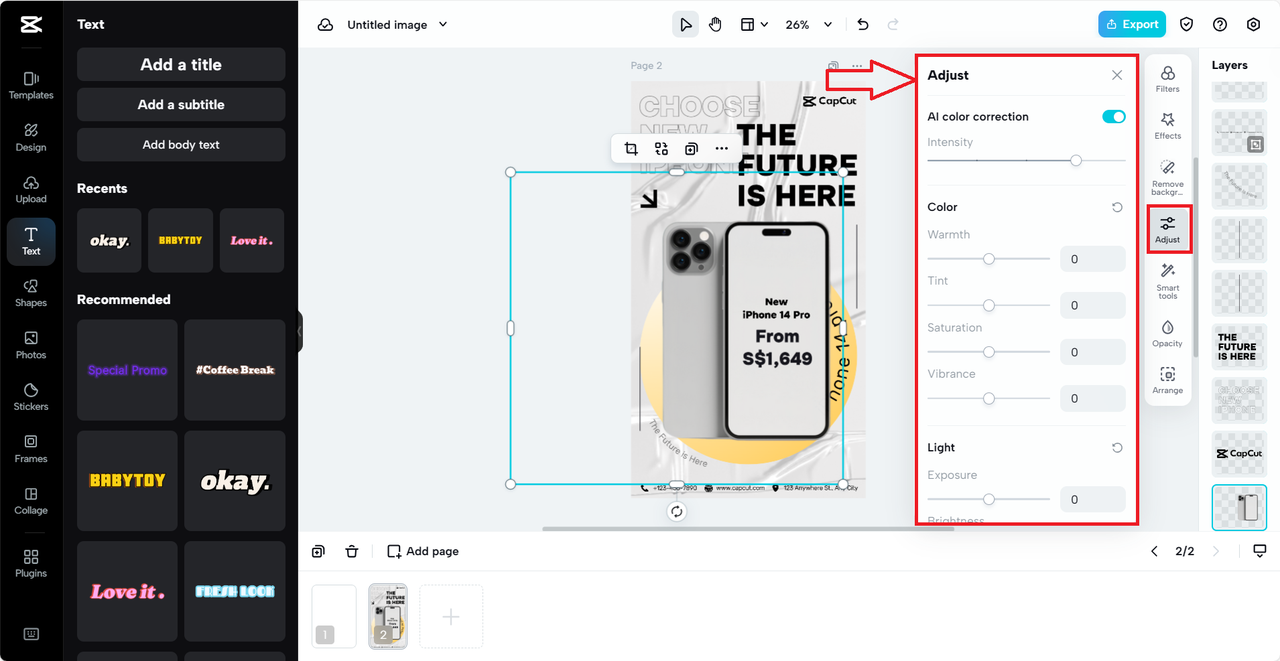
Task: Click the Warmth value field
Action: [x=1093, y=259]
